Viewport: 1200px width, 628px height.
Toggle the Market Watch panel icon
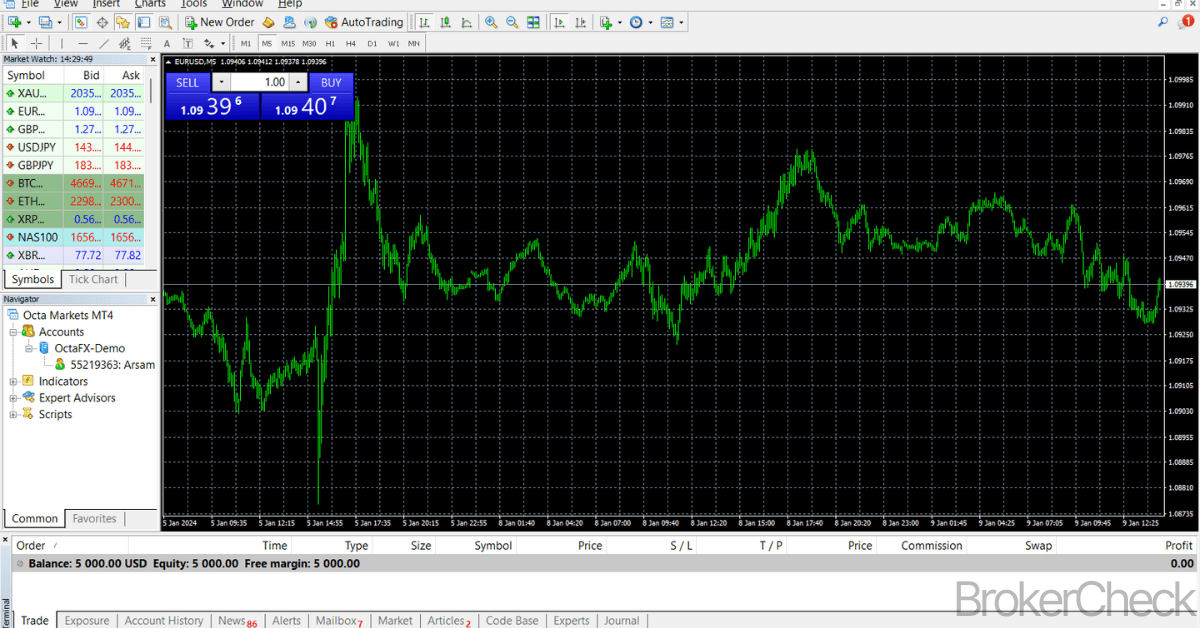(82, 22)
